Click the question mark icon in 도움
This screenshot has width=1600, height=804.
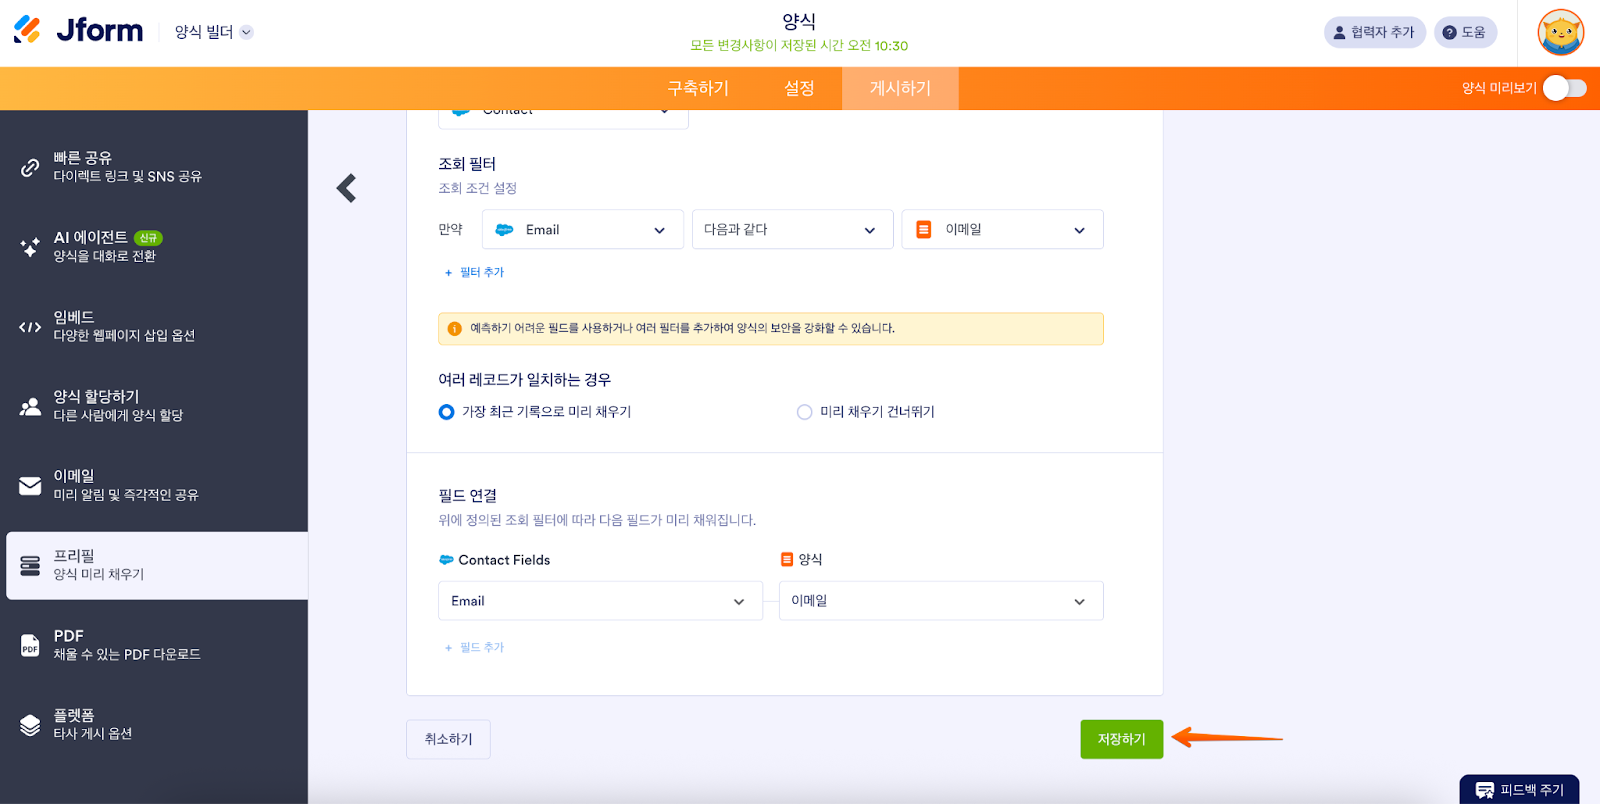(x=1449, y=32)
